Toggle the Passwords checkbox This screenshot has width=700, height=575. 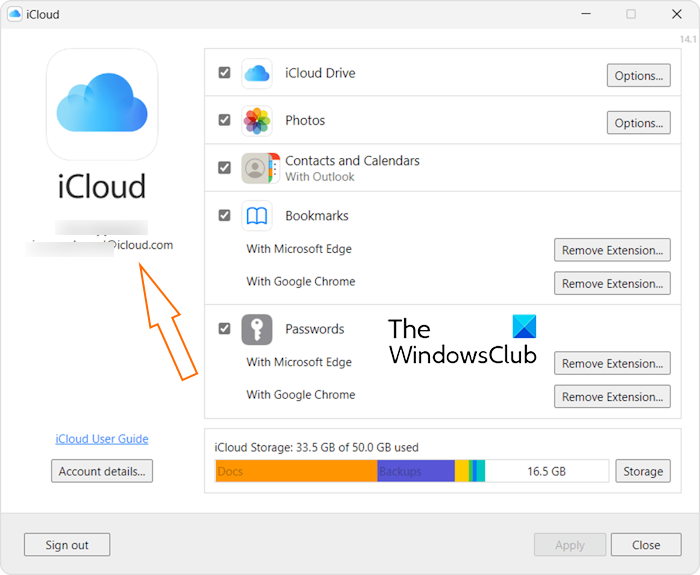tap(225, 329)
